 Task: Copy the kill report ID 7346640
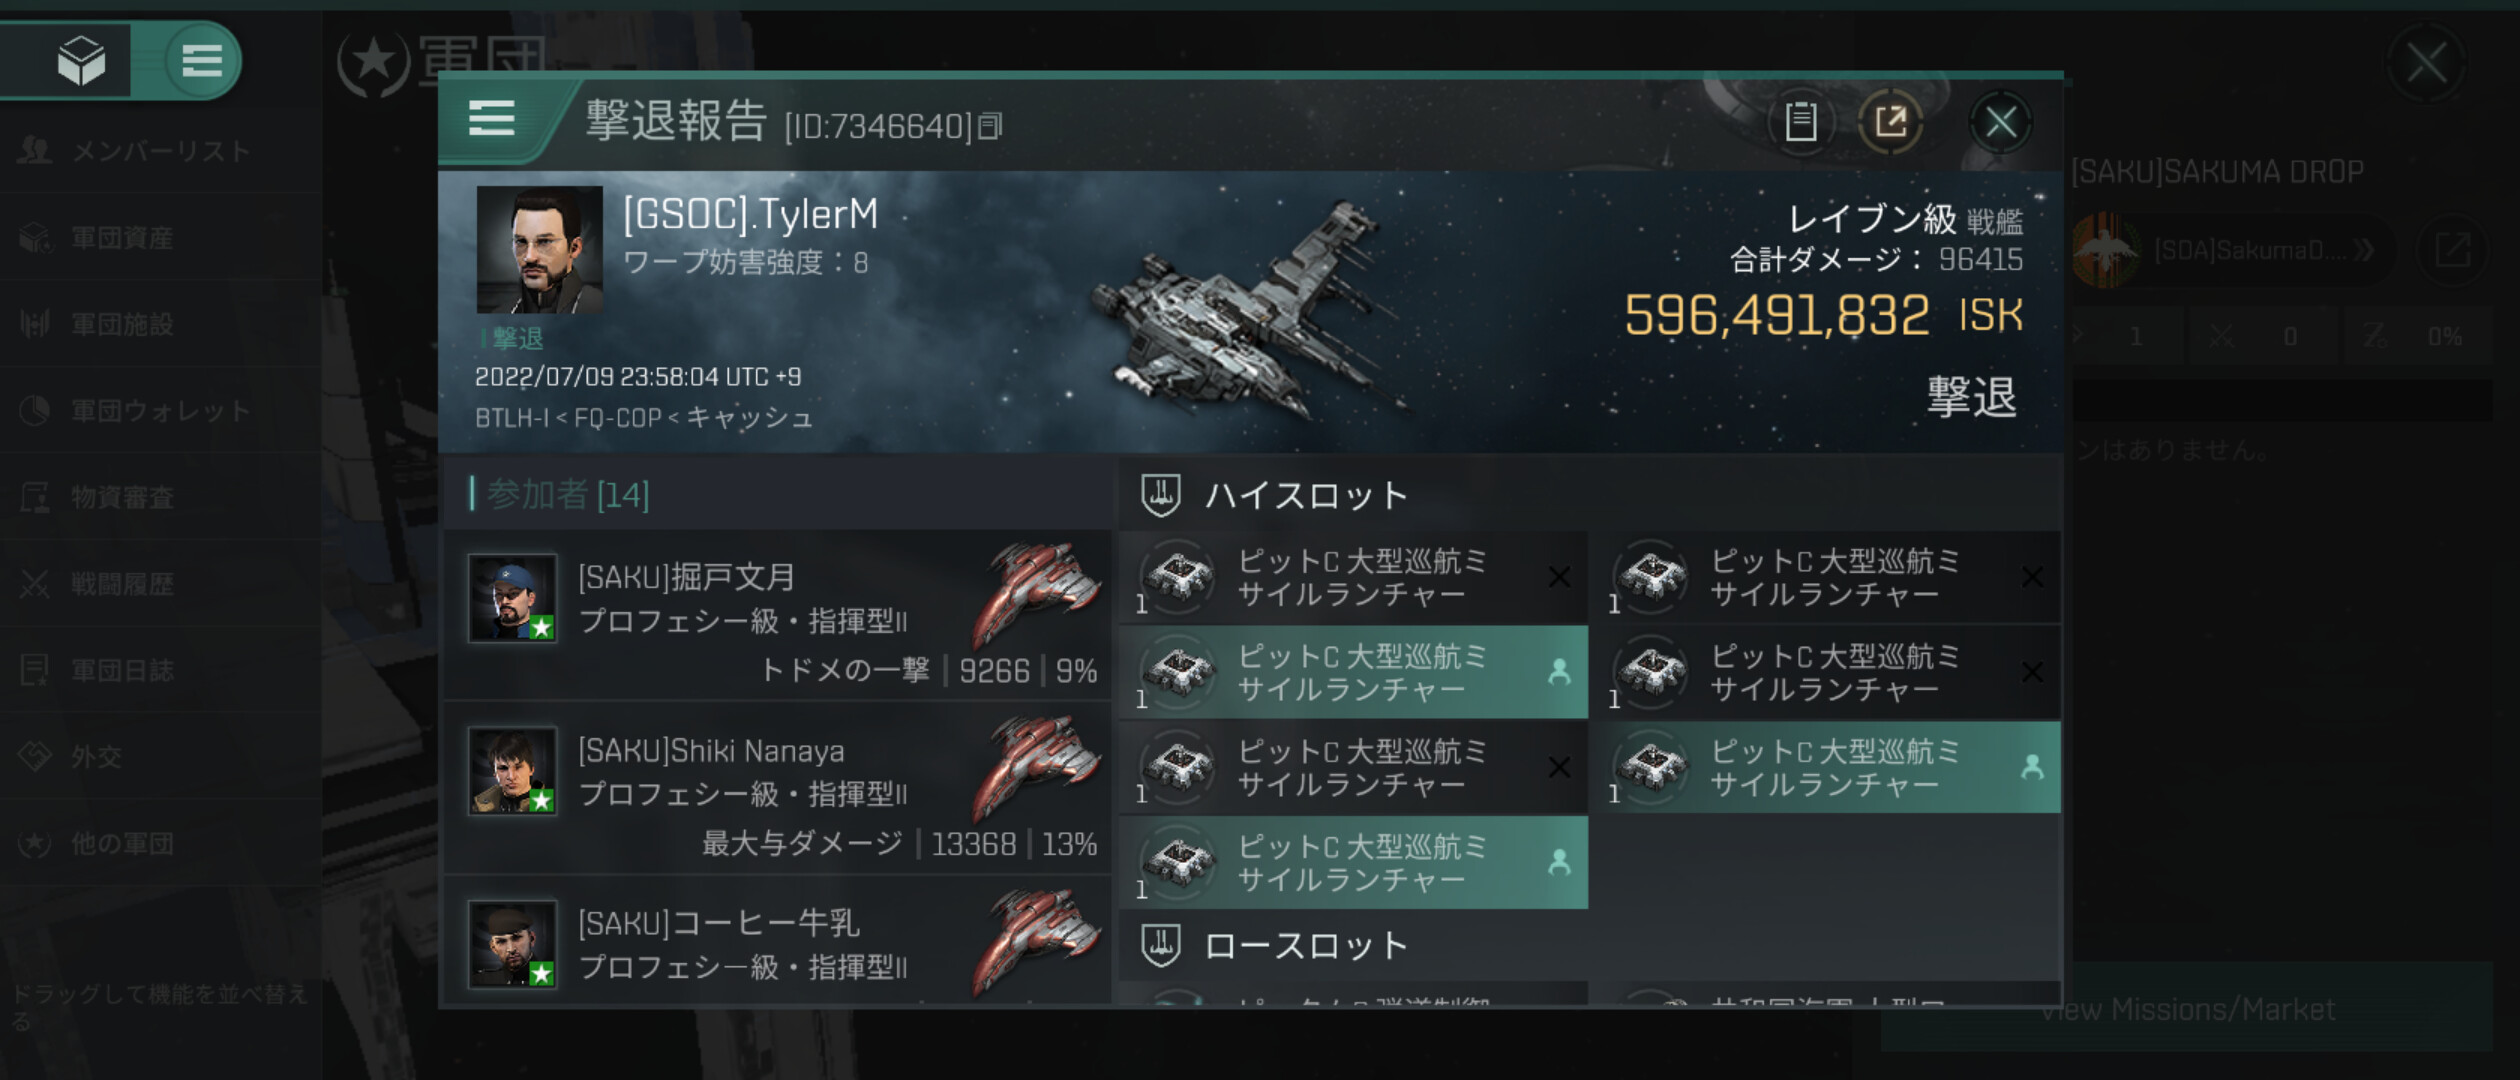(x=990, y=126)
